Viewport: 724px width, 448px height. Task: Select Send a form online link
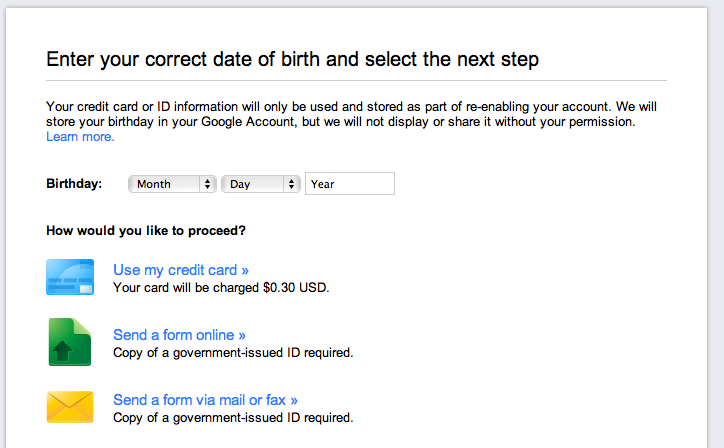(179, 335)
